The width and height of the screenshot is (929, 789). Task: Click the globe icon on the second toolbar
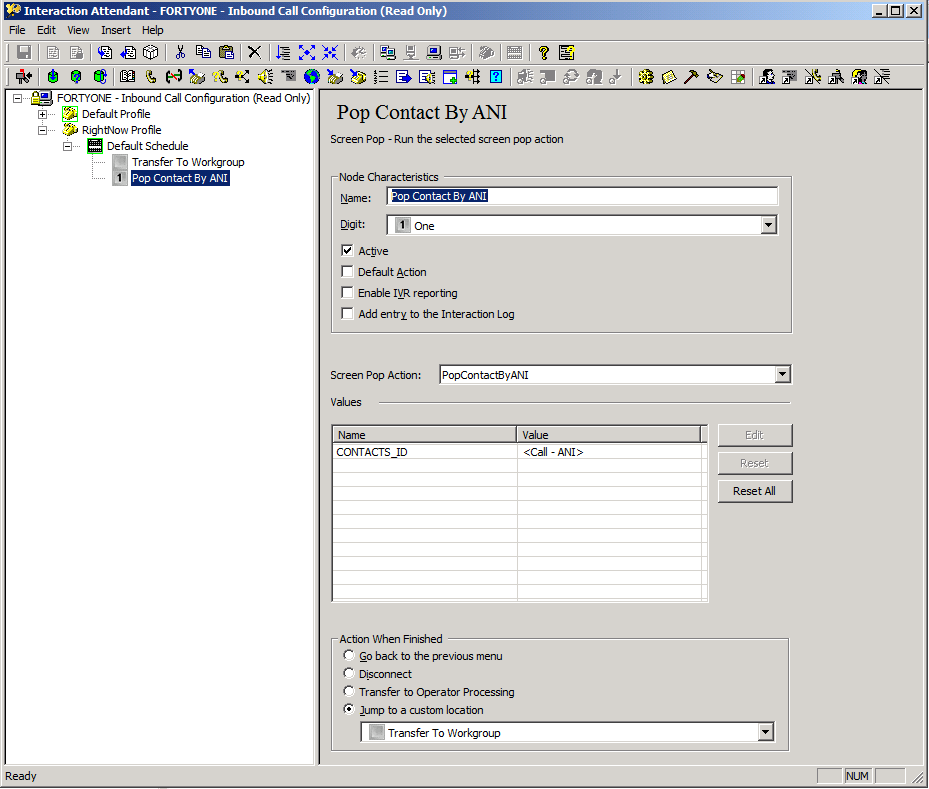311,76
